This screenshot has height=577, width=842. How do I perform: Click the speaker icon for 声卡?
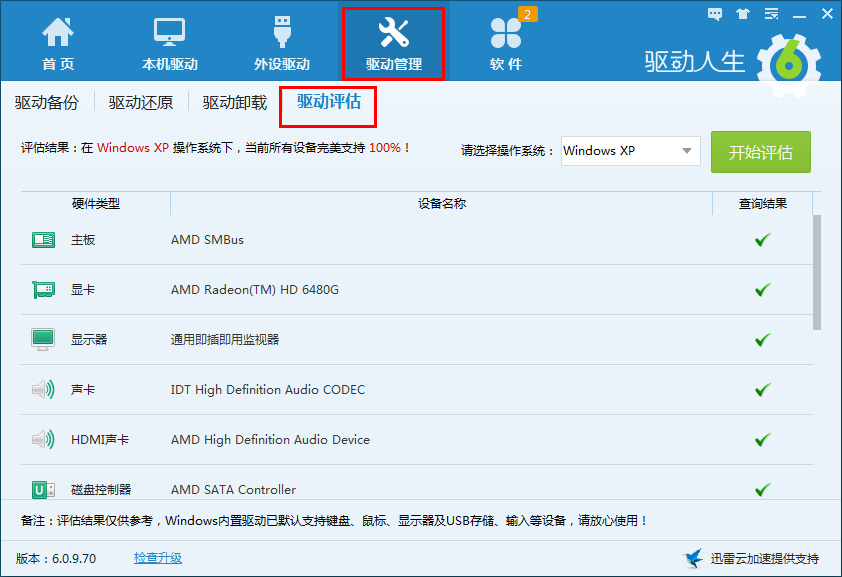tap(43, 390)
